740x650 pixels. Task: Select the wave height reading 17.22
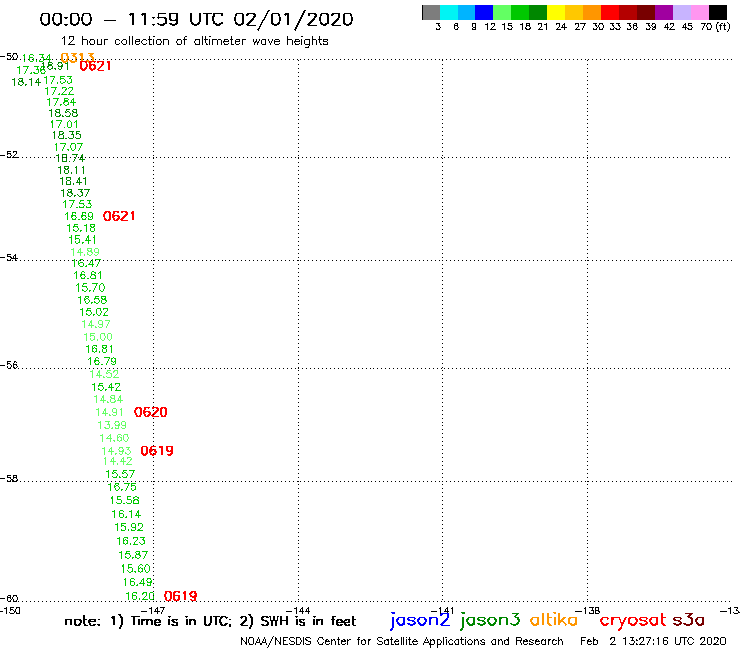(59, 91)
